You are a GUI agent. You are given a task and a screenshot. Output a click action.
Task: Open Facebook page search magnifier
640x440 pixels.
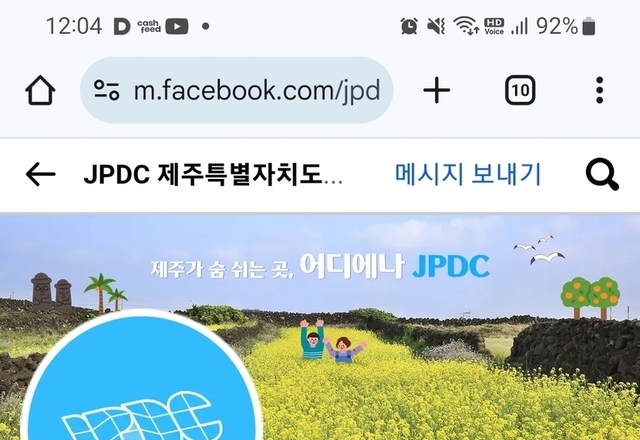tap(602, 175)
